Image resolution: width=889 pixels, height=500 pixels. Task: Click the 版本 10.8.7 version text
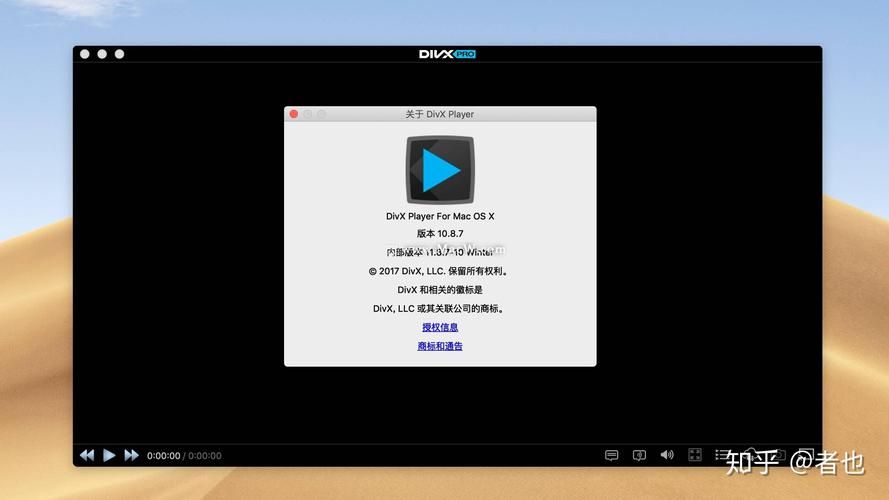pos(440,234)
